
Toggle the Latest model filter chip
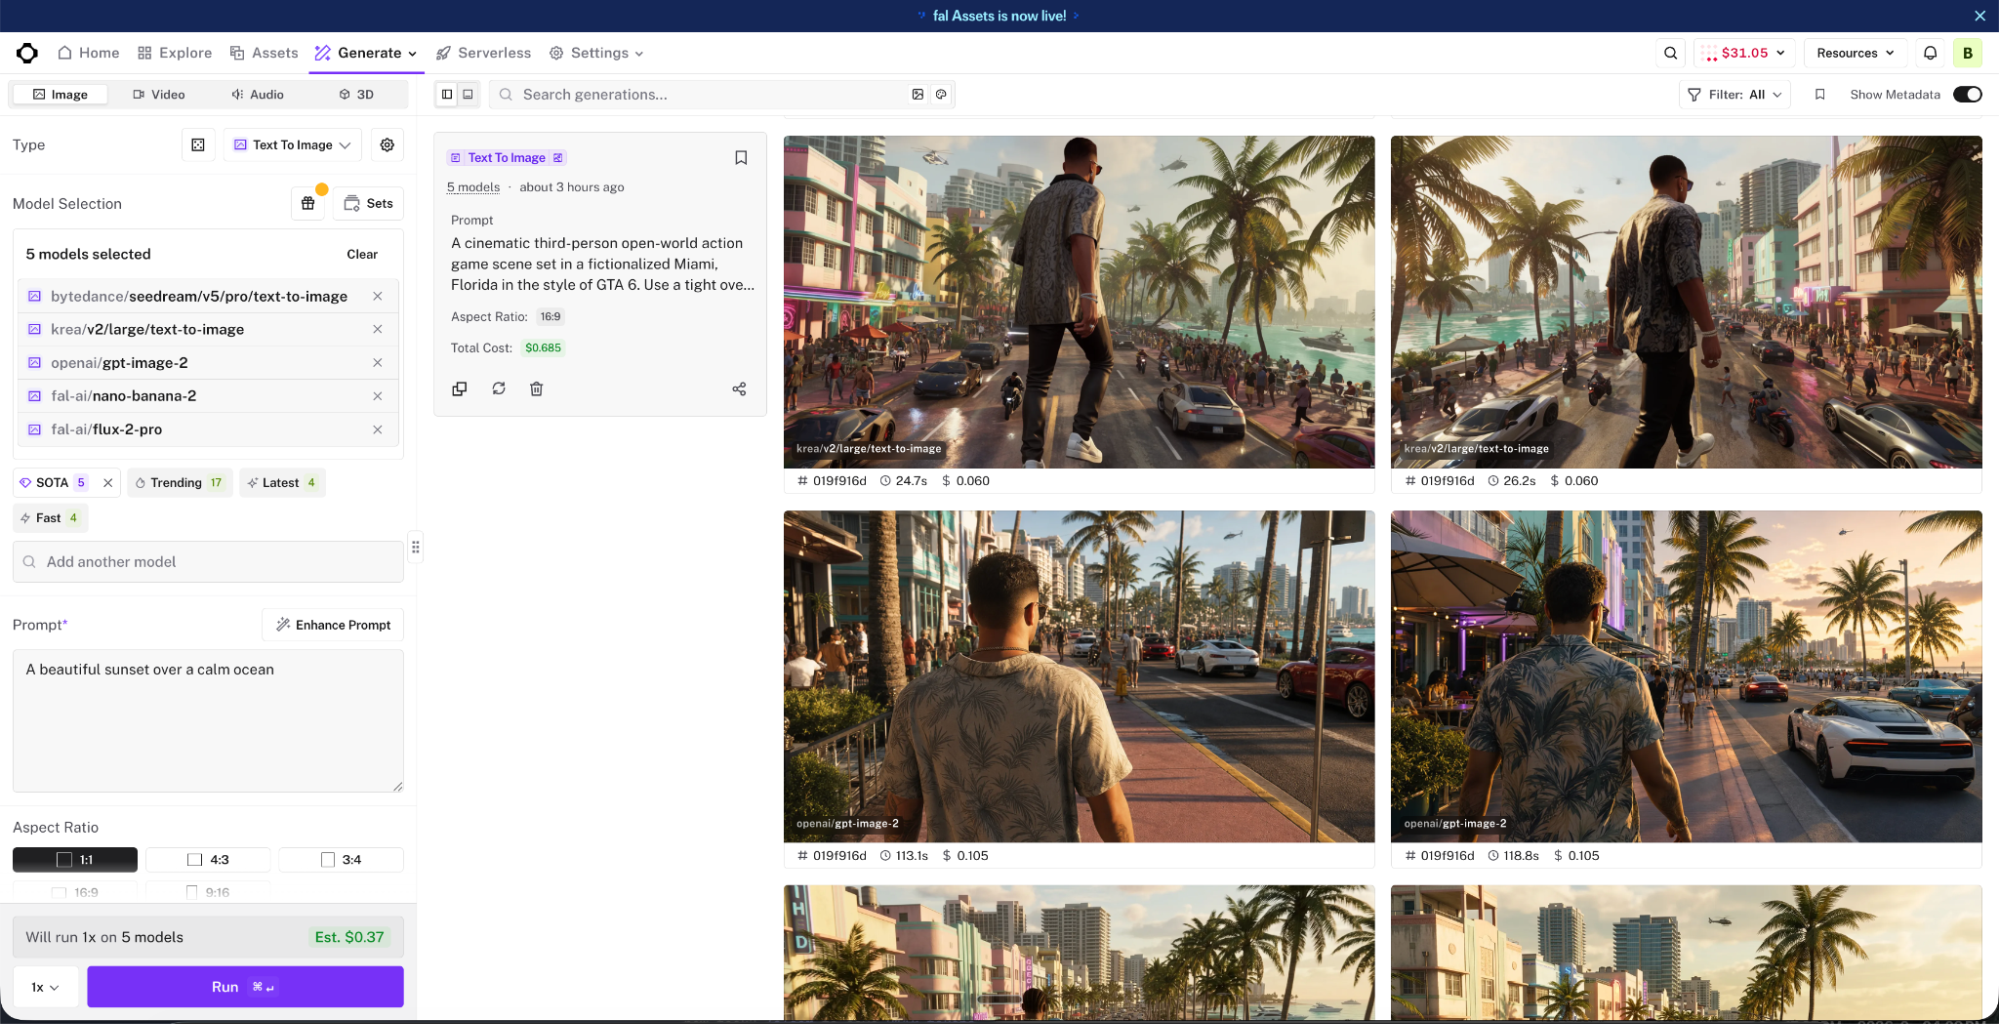tap(282, 483)
